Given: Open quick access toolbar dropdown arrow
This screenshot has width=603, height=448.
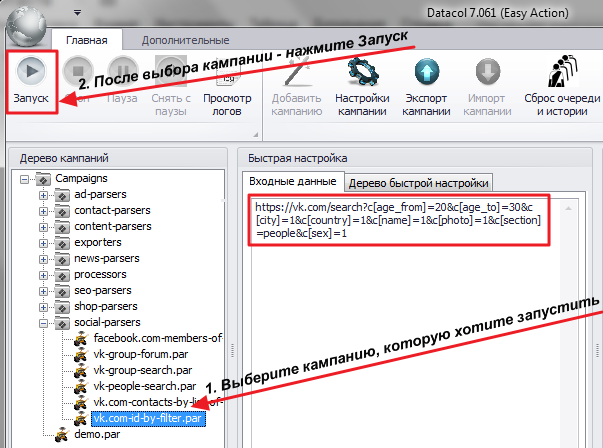Looking at the screenshot, I should (77, 13).
